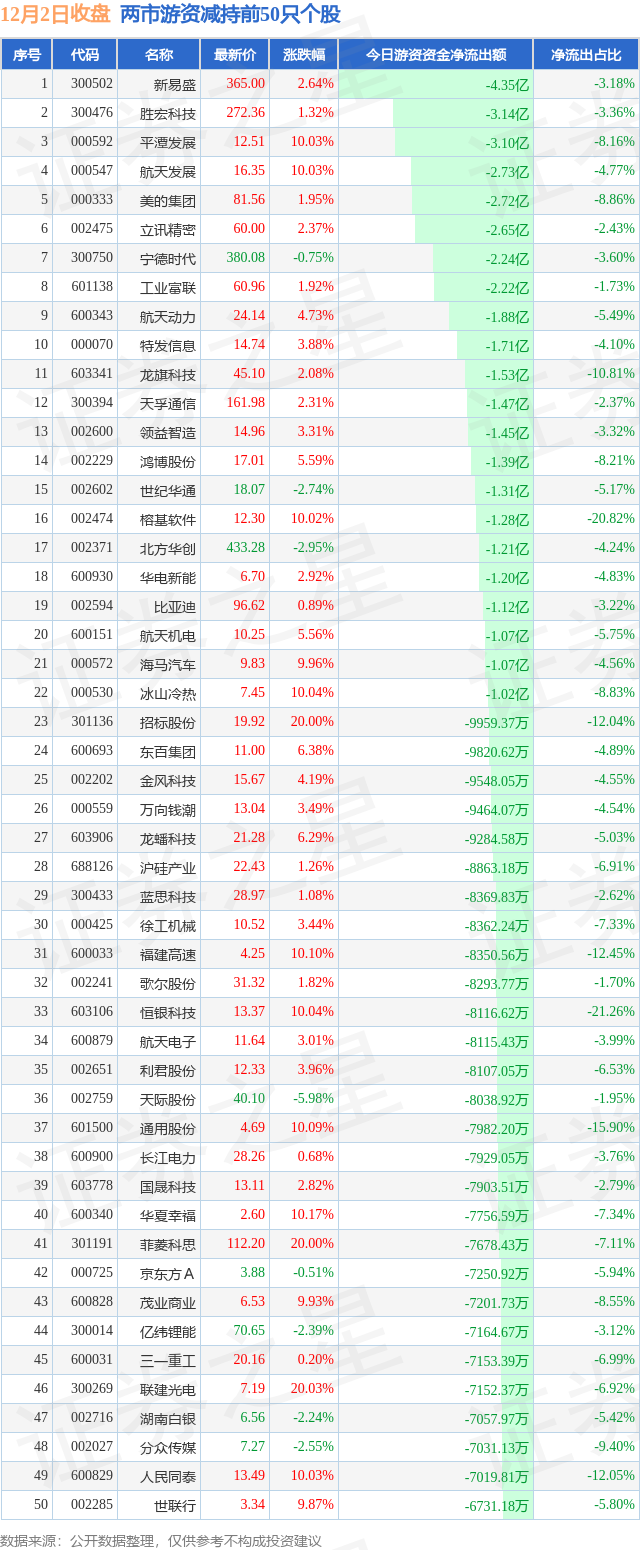Image resolution: width=640 pixels, height=1550 pixels.
Task: Click the 最新价 column header
Action: (x=235, y=55)
